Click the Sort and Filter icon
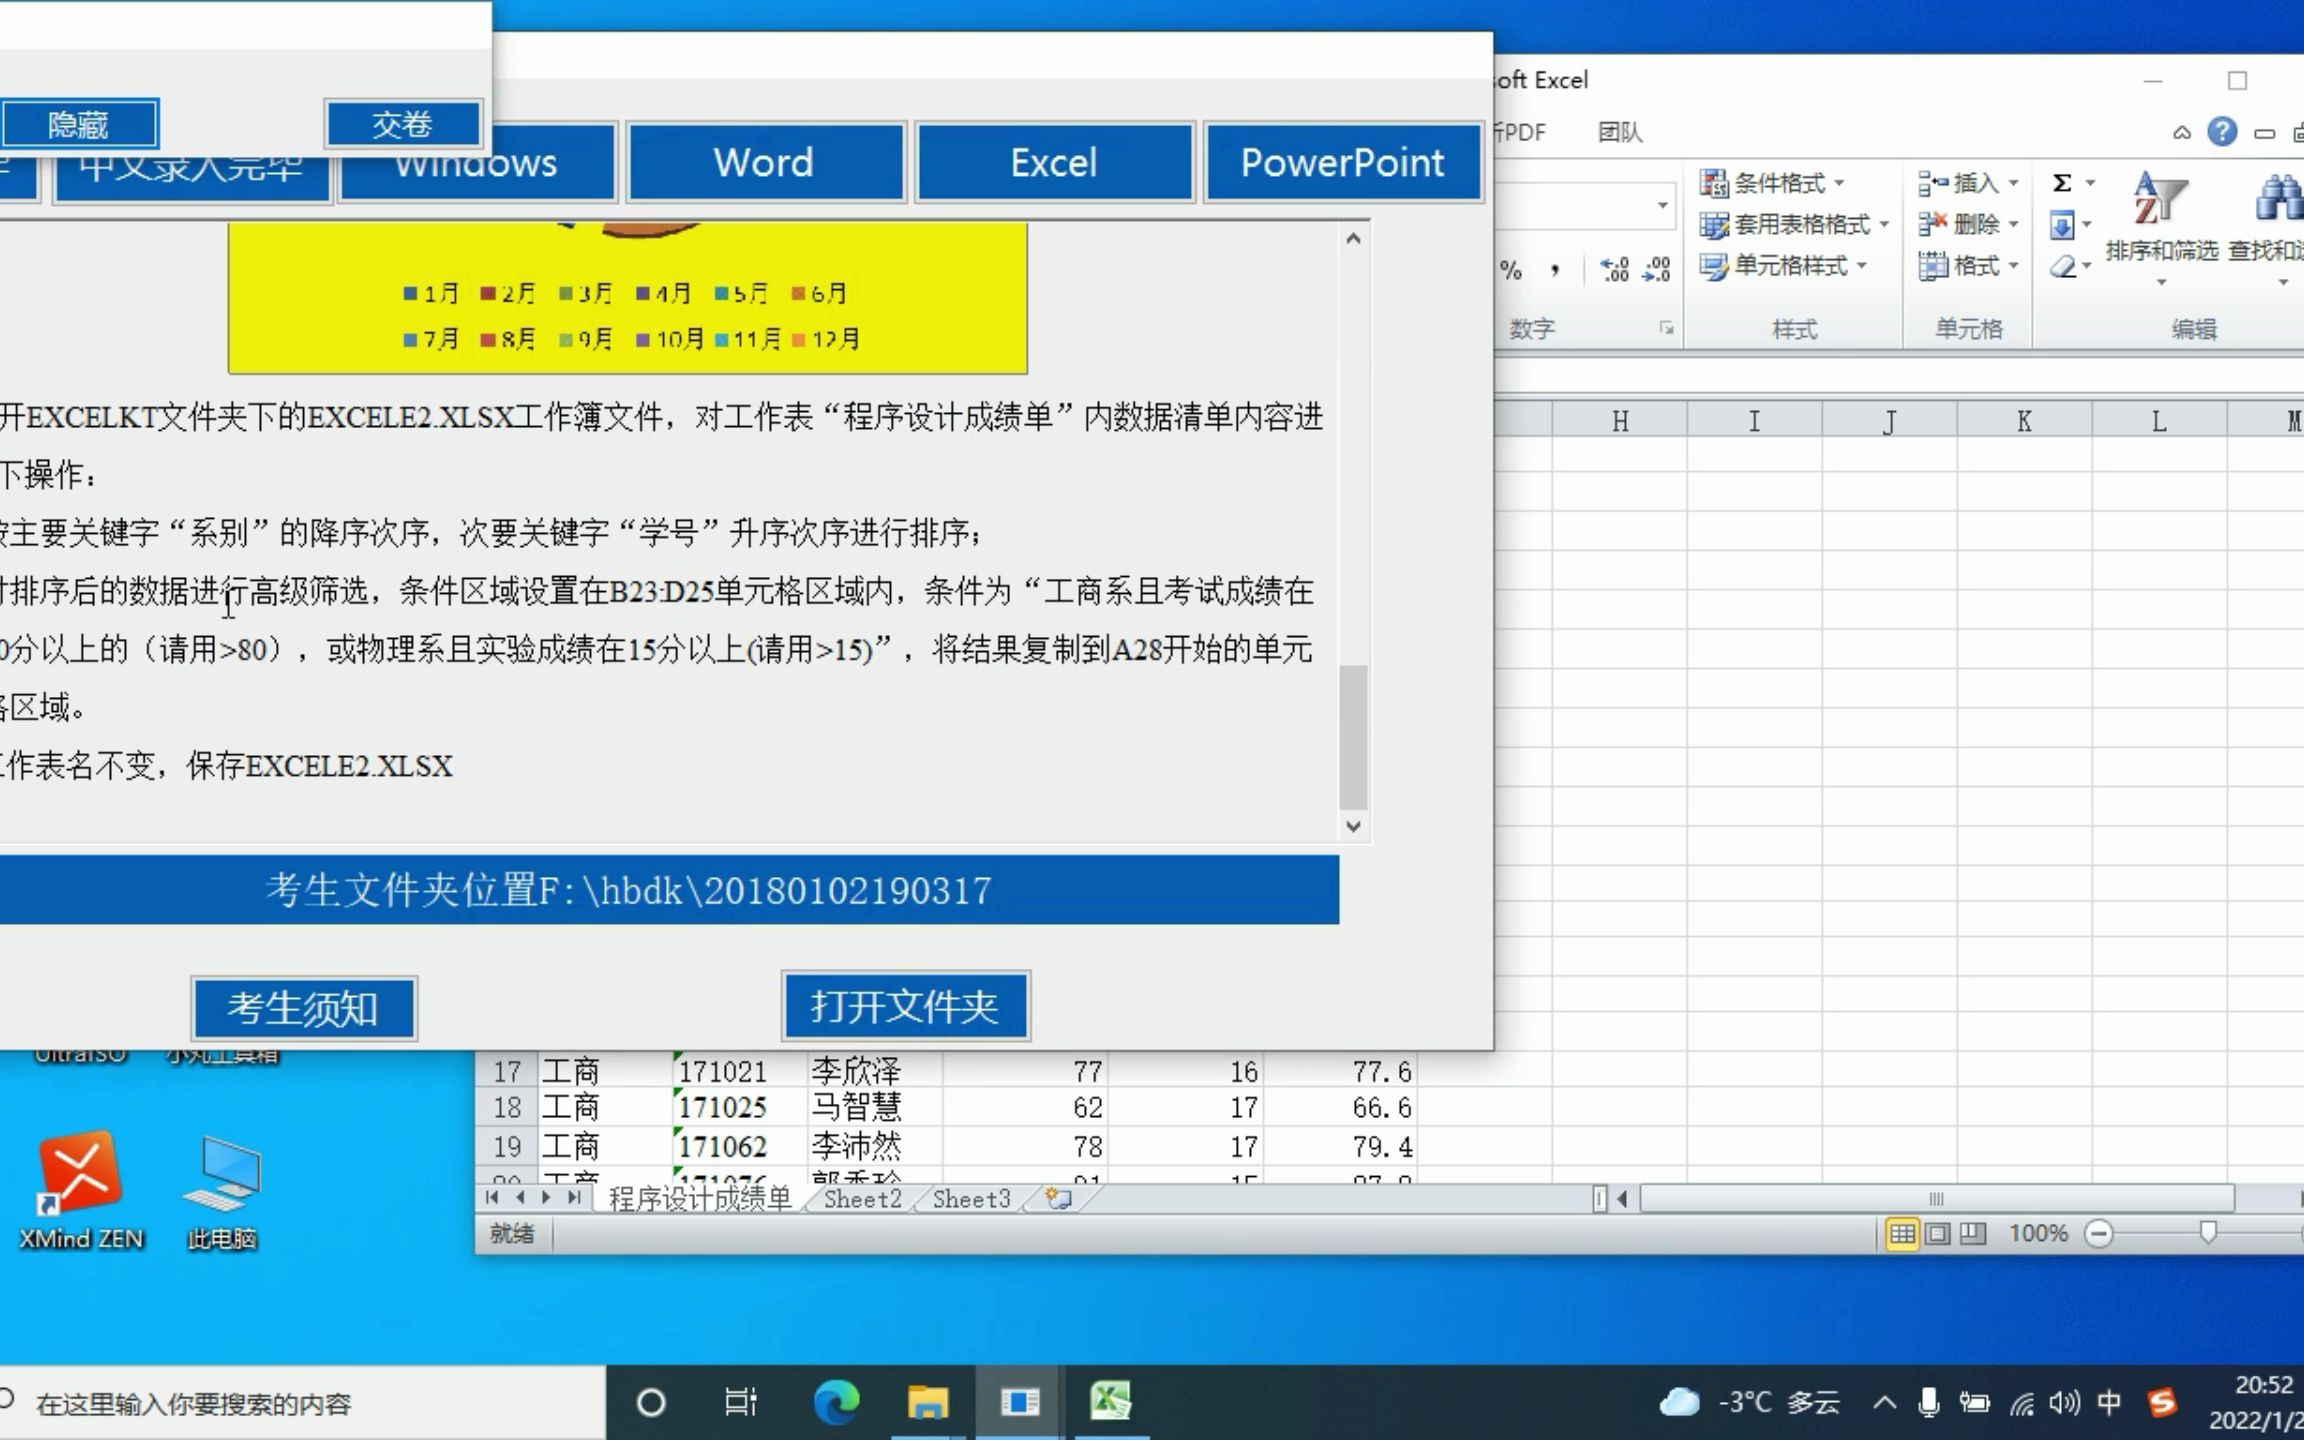2304x1440 pixels. (2161, 200)
